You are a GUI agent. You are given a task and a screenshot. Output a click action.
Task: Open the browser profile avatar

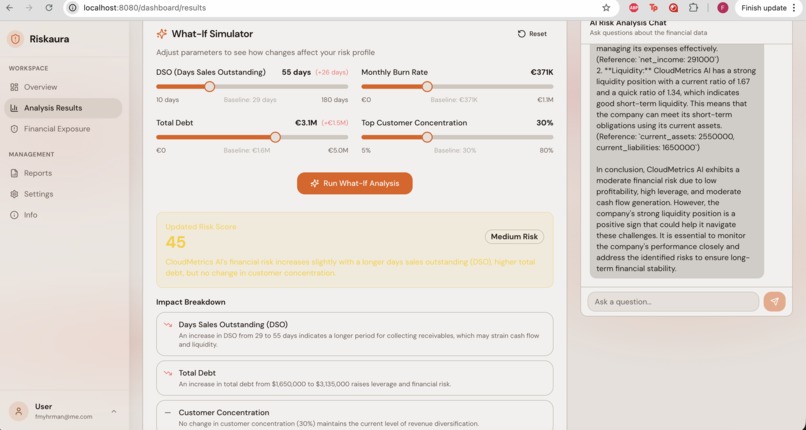pyautogui.click(x=723, y=8)
